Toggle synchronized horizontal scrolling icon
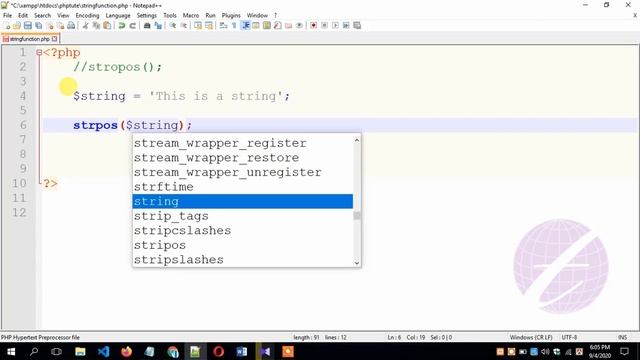The height and width of the screenshot is (360, 640). click(x=209, y=26)
